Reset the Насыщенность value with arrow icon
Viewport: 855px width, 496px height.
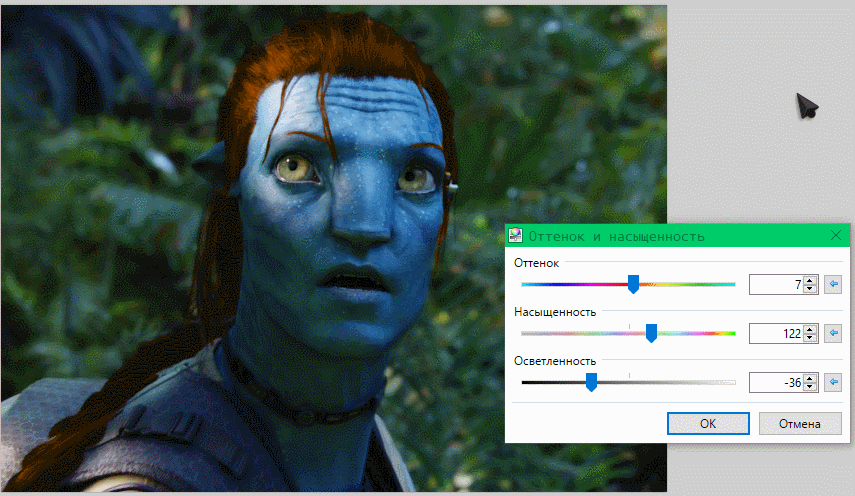[x=835, y=333]
